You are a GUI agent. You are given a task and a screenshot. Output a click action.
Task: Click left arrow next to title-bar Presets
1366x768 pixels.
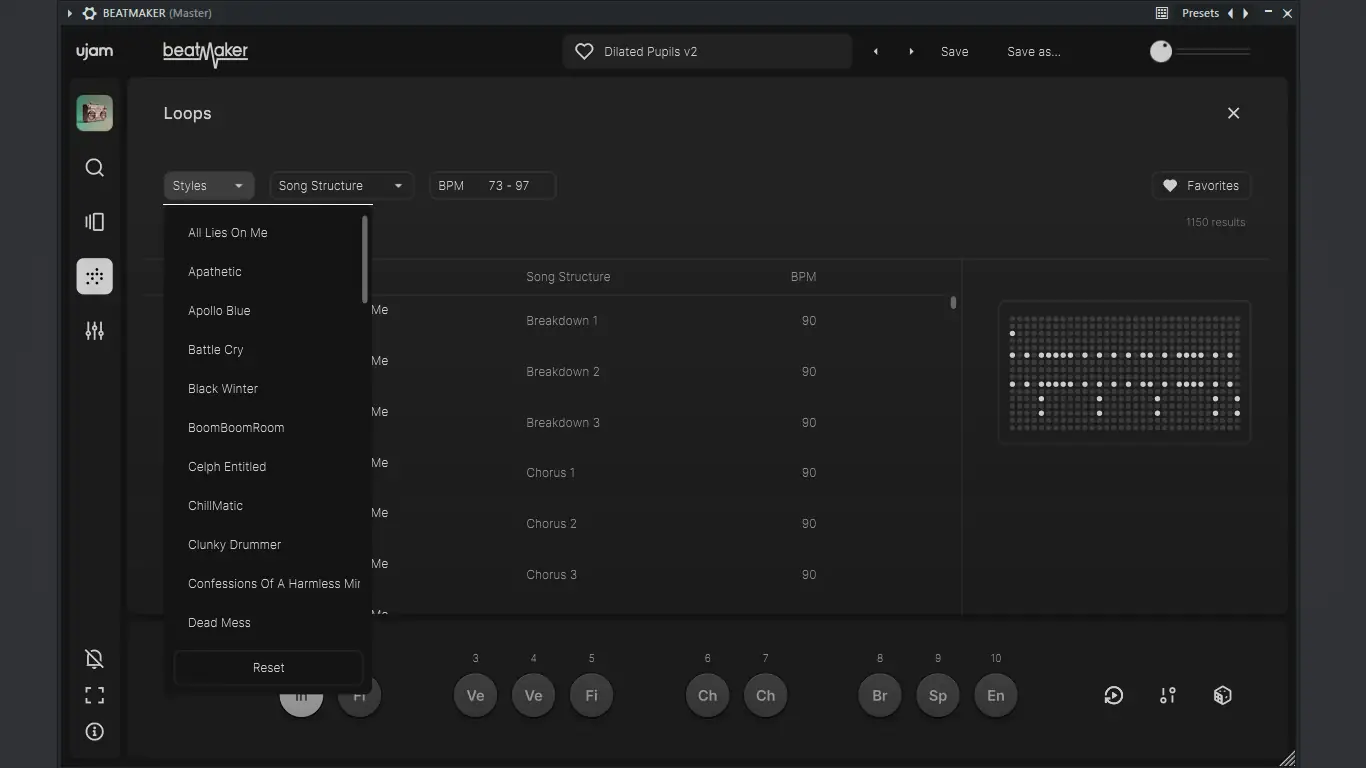pos(1231,13)
